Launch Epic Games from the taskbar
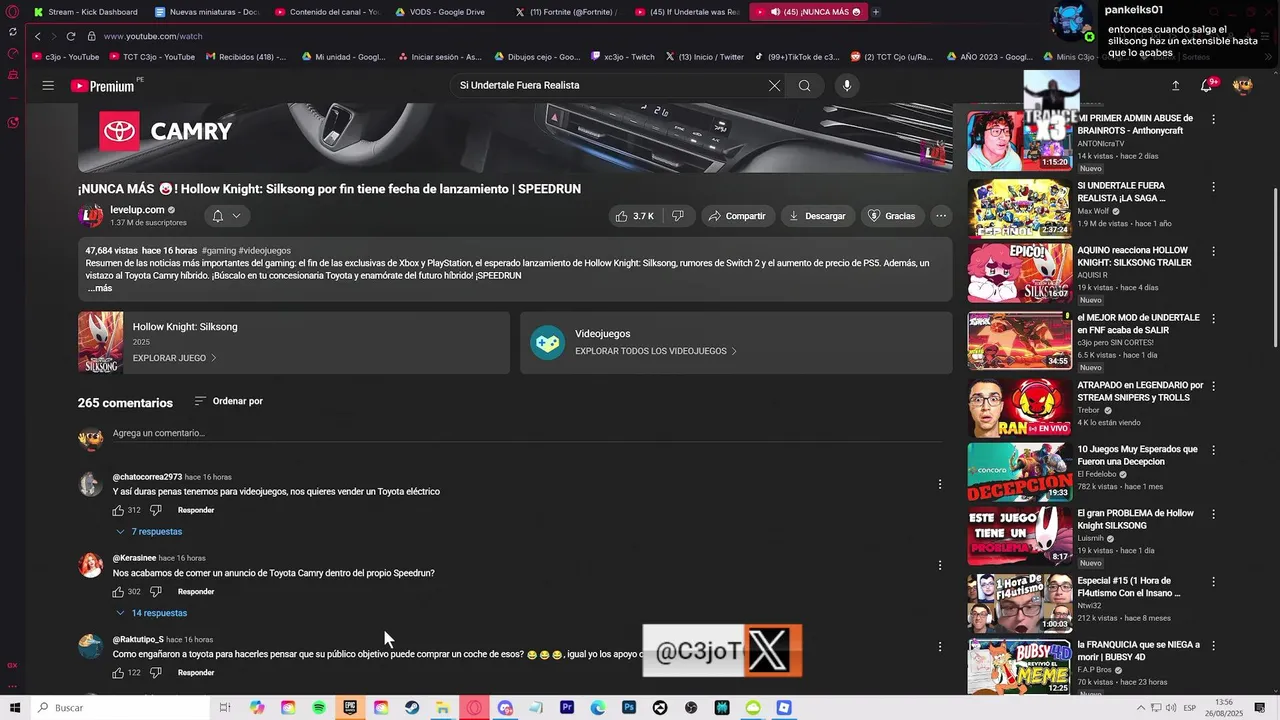Viewport: 1280px width, 720px height. point(350,708)
